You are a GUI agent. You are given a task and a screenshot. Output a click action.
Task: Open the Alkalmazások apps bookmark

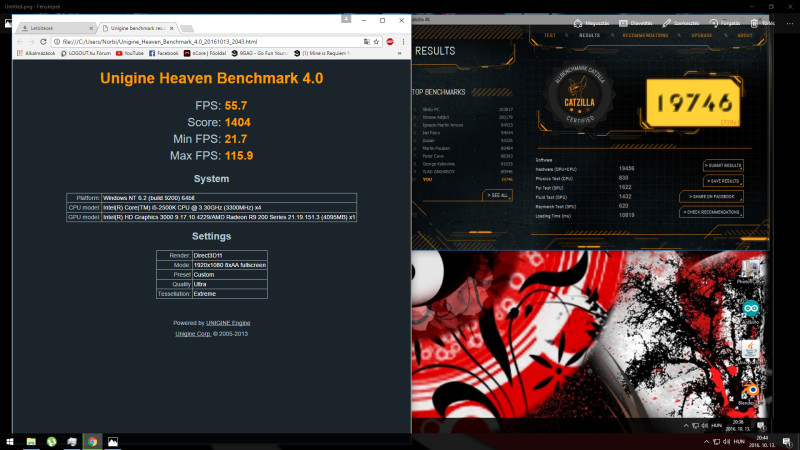pos(36,53)
